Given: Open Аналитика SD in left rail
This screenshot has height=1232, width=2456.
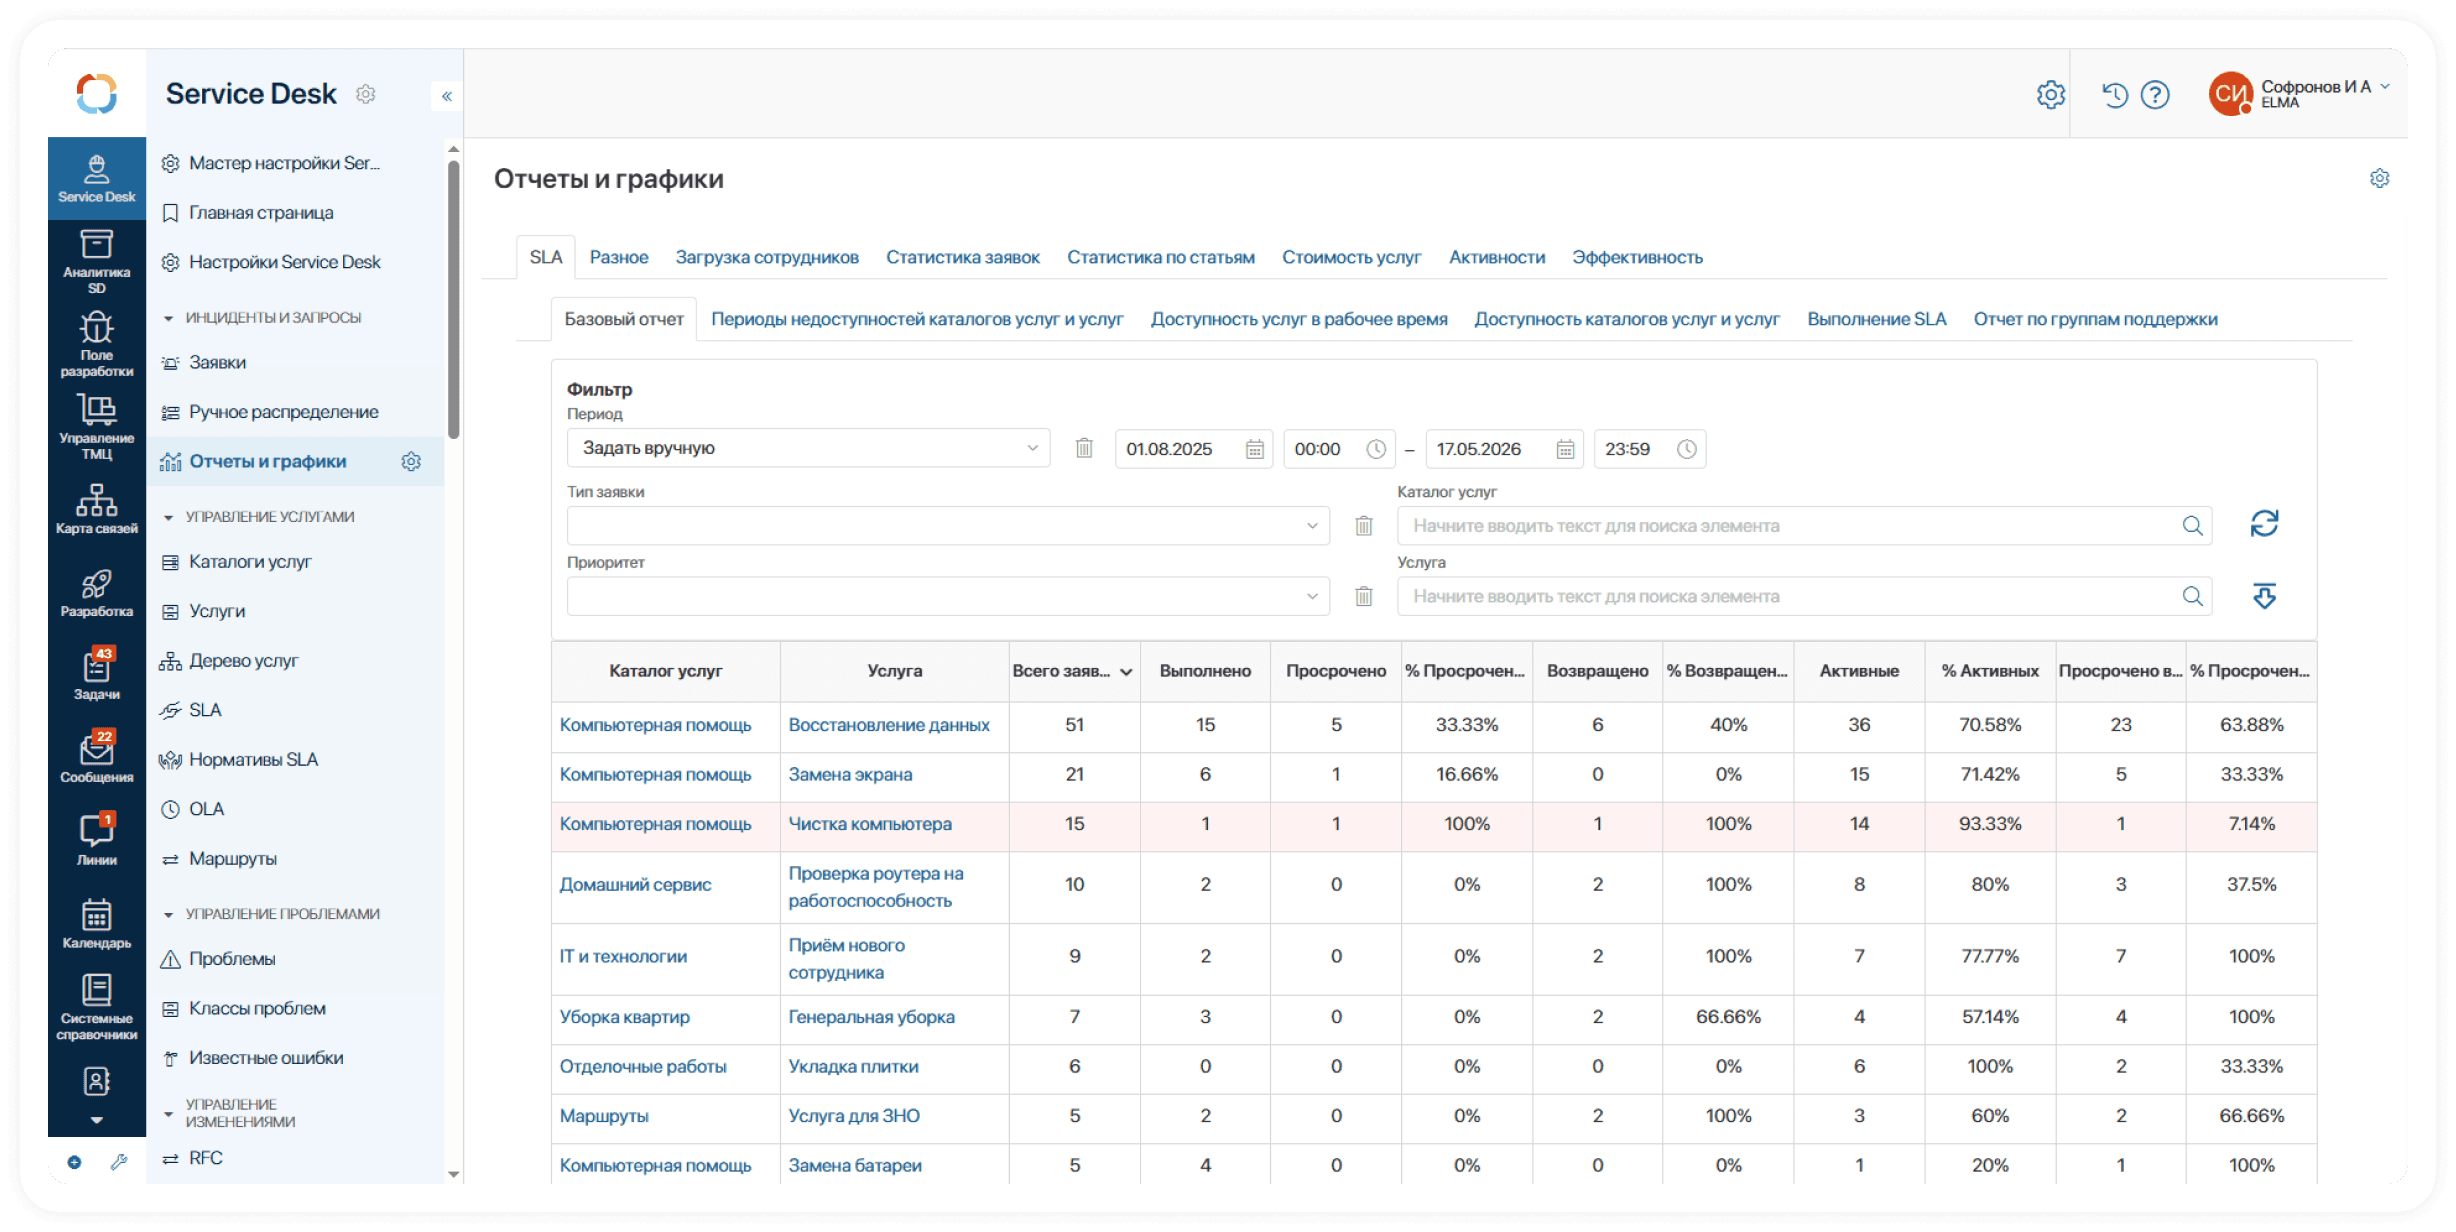Looking at the screenshot, I should pos(96,261).
